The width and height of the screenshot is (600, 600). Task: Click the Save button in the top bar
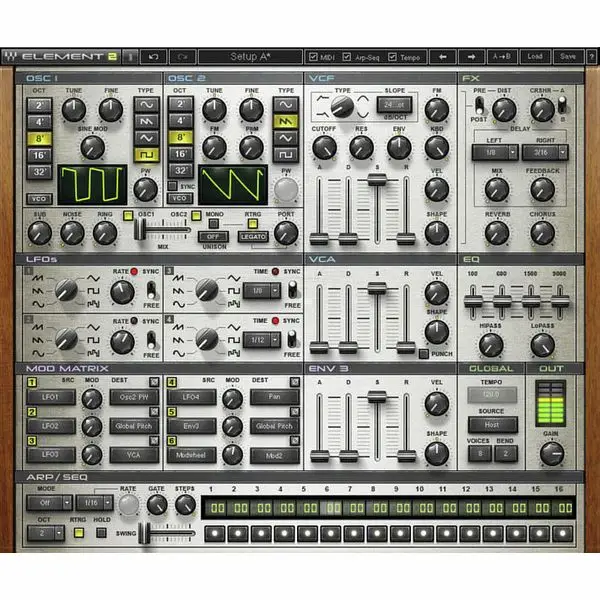point(568,56)
